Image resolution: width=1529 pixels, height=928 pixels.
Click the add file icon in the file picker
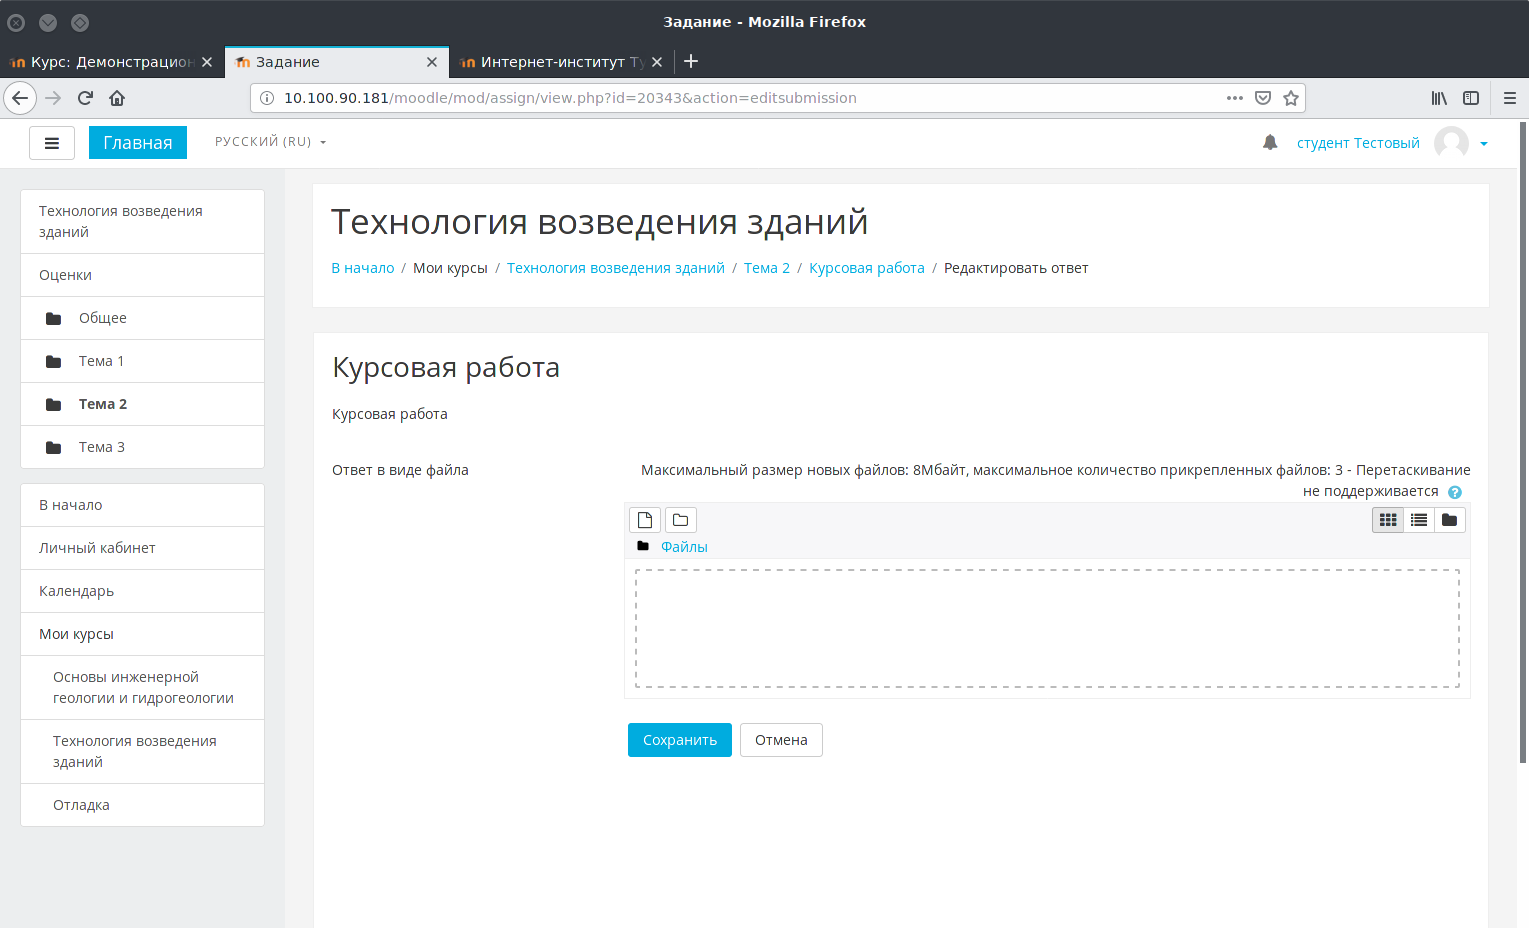coord(645,520)
